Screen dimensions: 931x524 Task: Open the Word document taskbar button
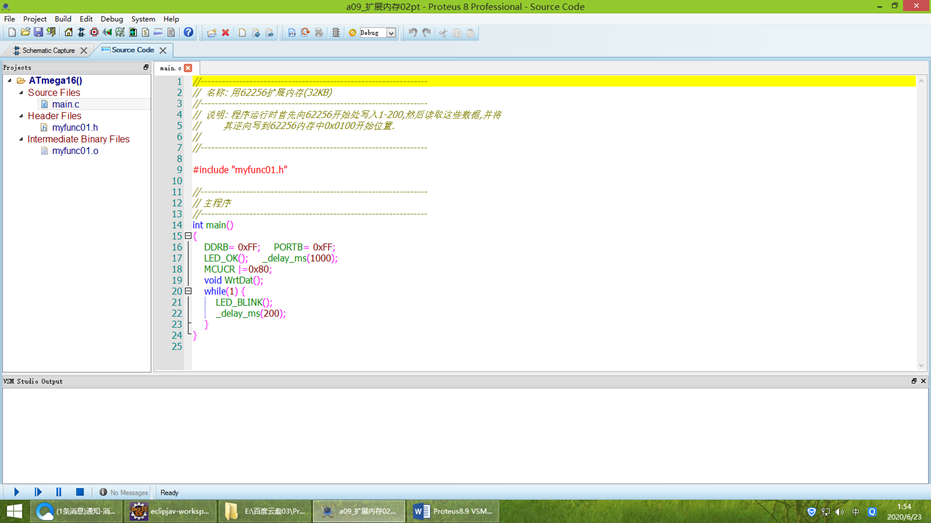coord(454,511)
